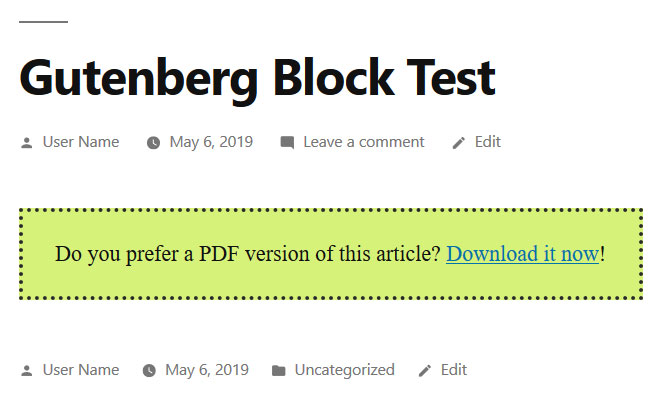Select the footer May 6, 2019 date link

(x=207, y=370)
